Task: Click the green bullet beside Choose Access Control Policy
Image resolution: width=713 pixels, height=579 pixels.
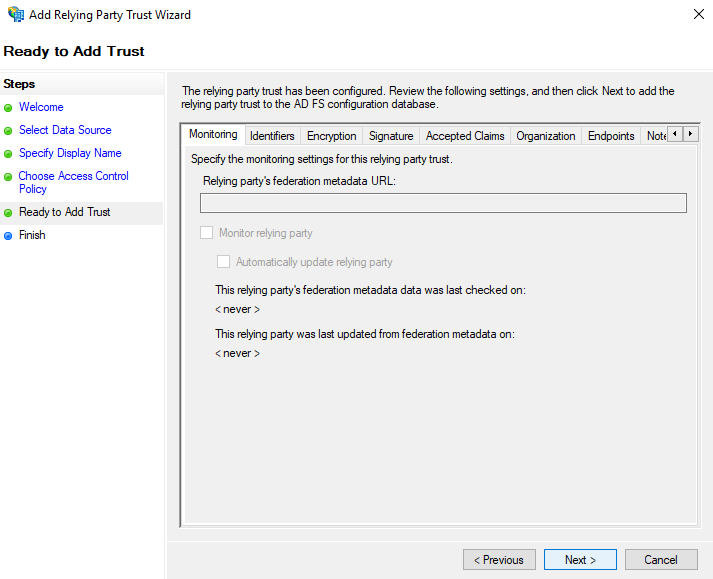Action: tap(8, 177)
